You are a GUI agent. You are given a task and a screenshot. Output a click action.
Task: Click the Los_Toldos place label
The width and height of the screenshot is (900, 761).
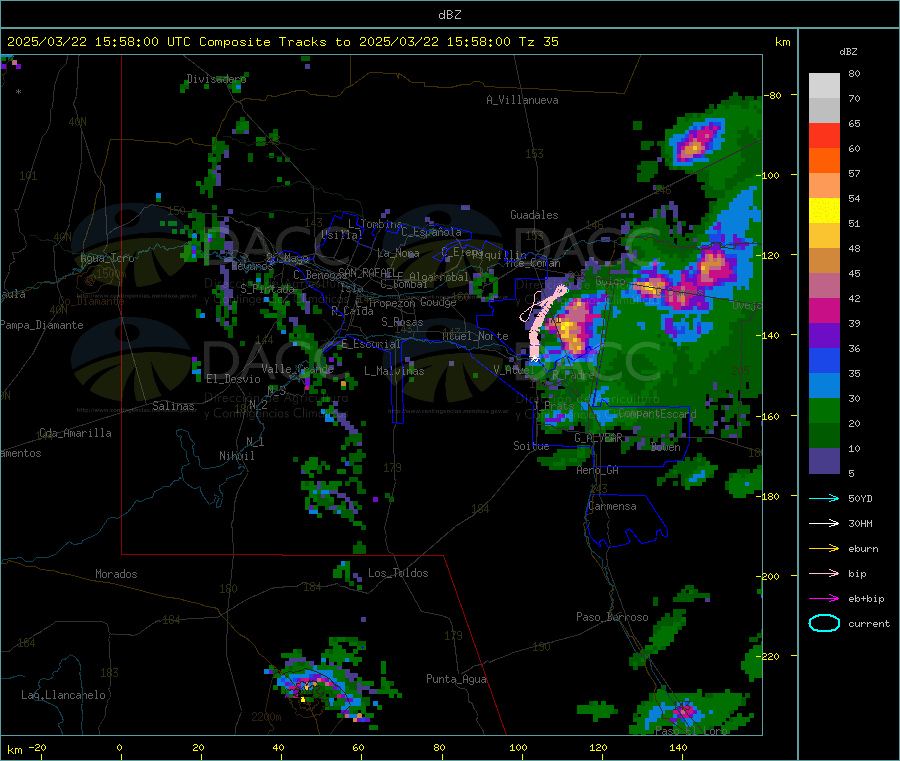[x=398, y=573]
